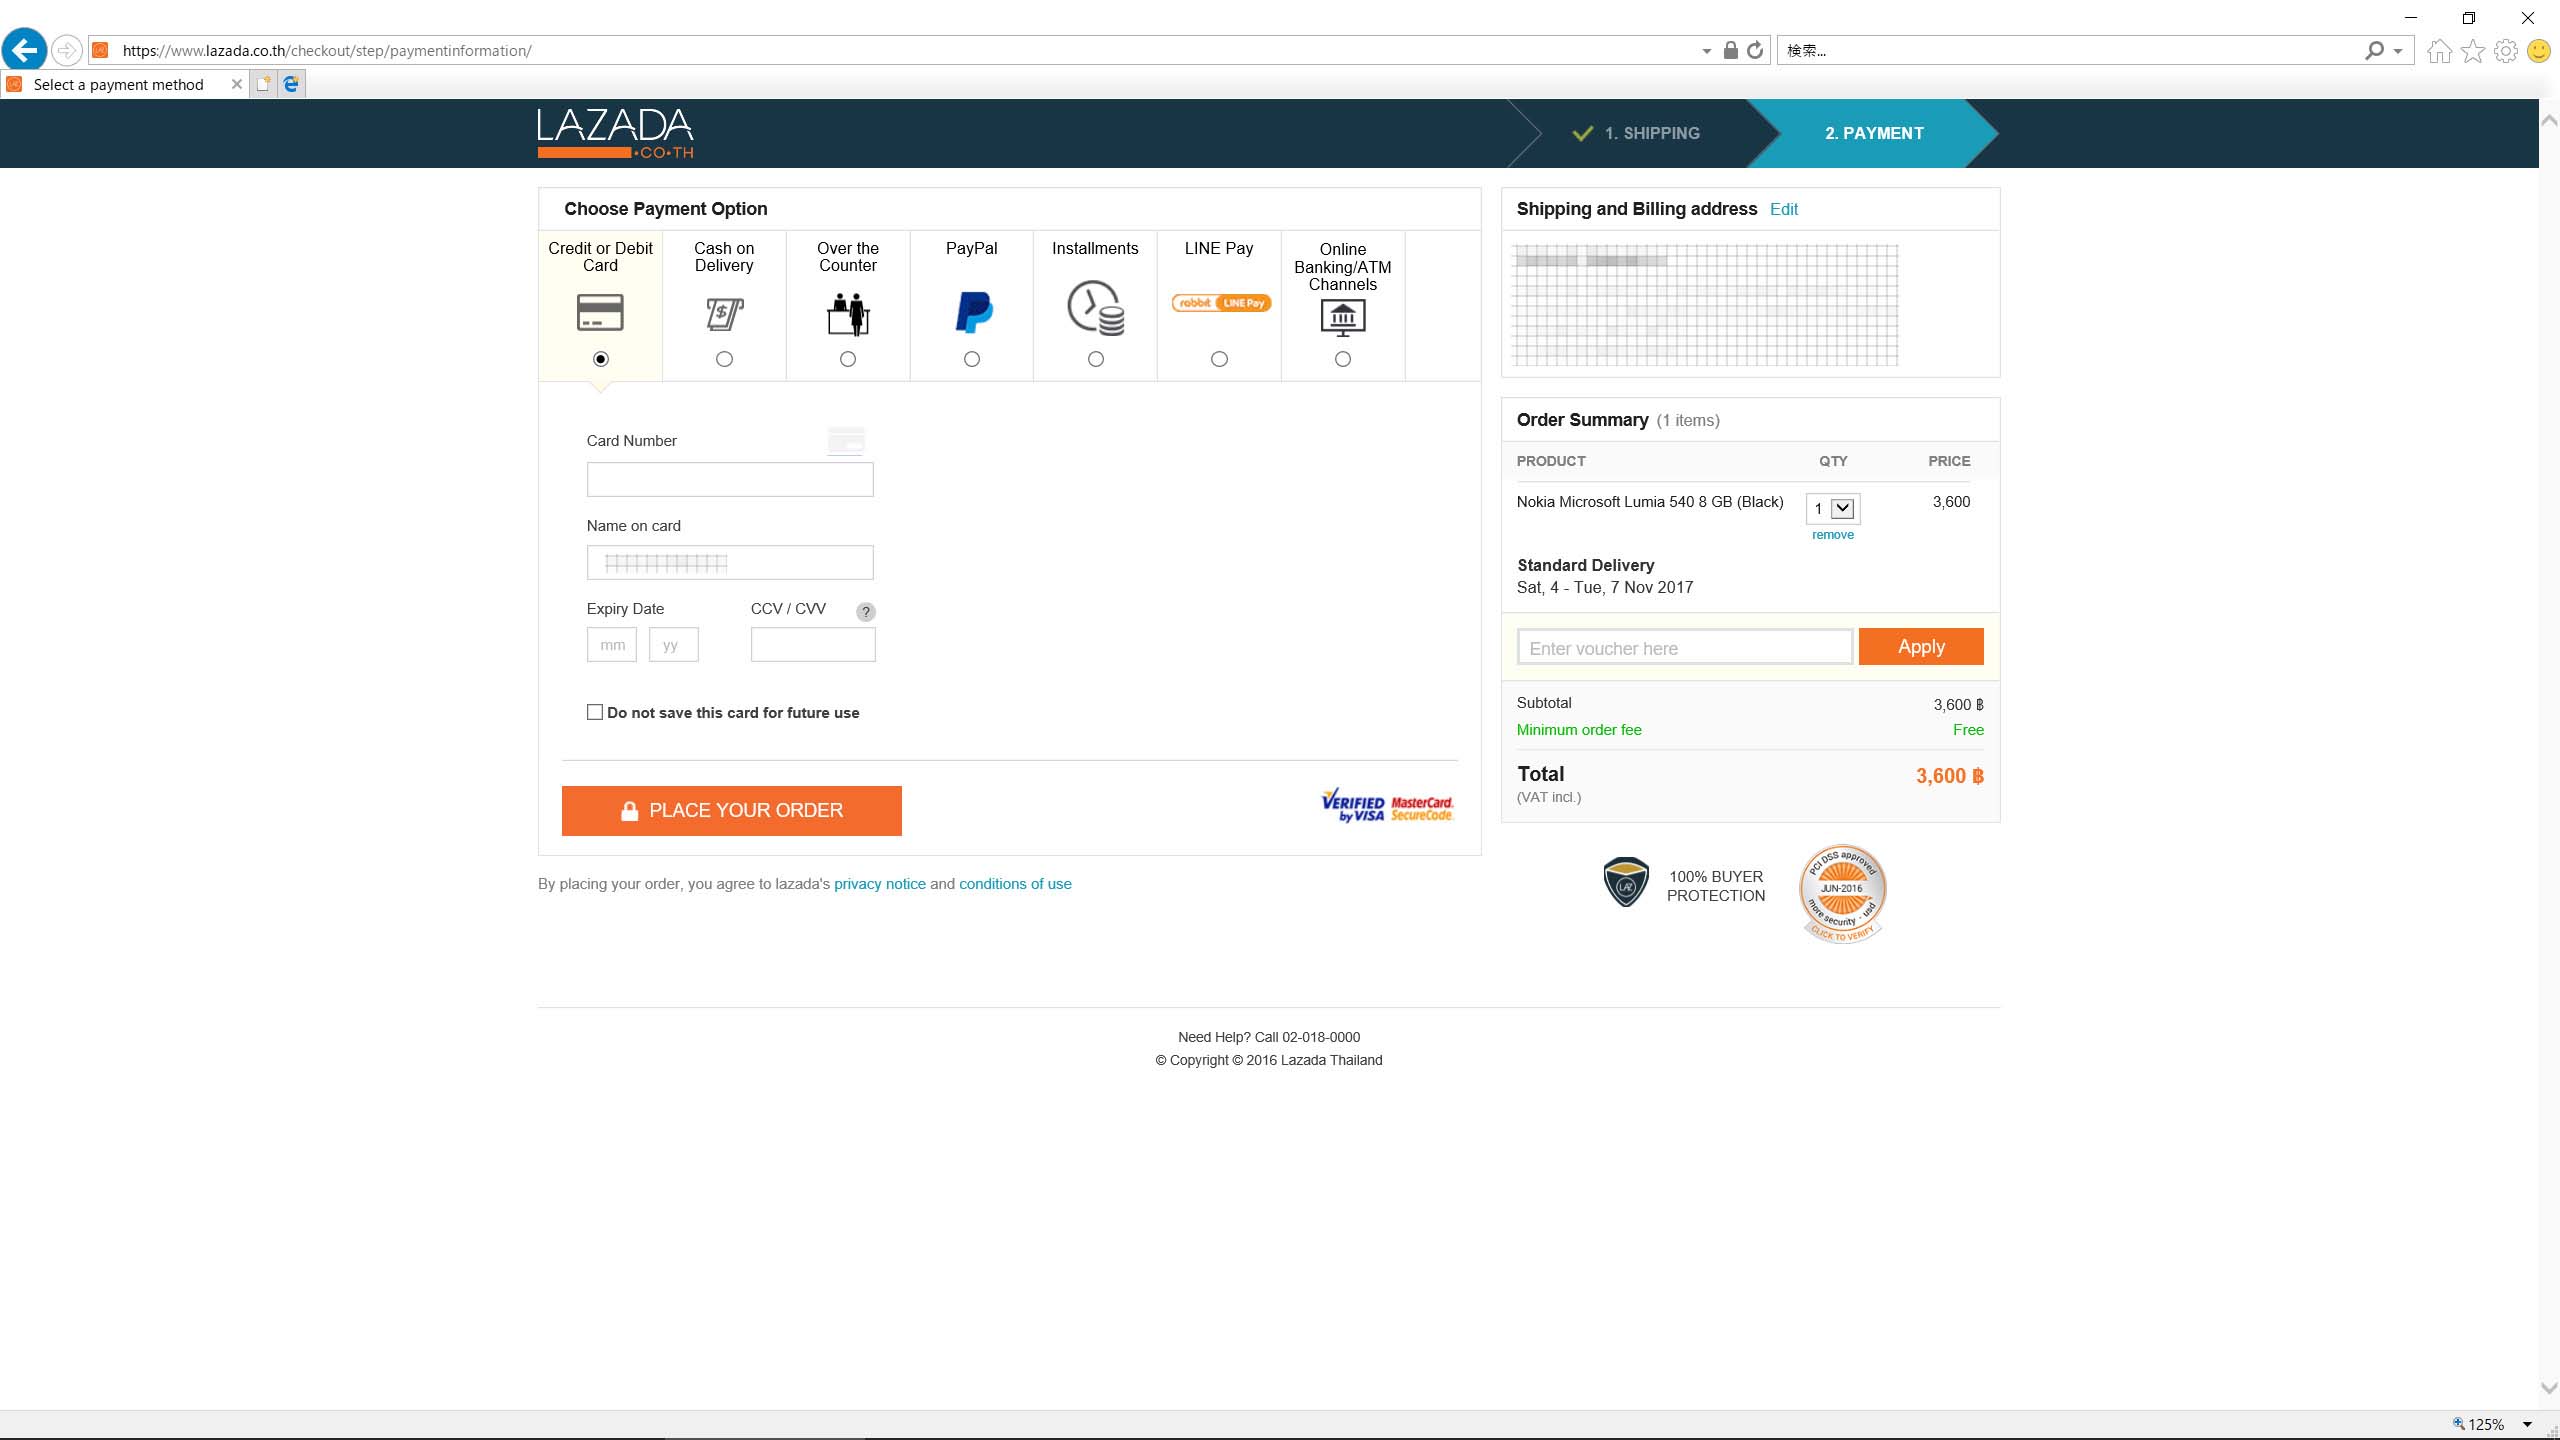This screenshot has height=1440, width=2560.
Task: Click the remove item link
Action: point(1833,535)
